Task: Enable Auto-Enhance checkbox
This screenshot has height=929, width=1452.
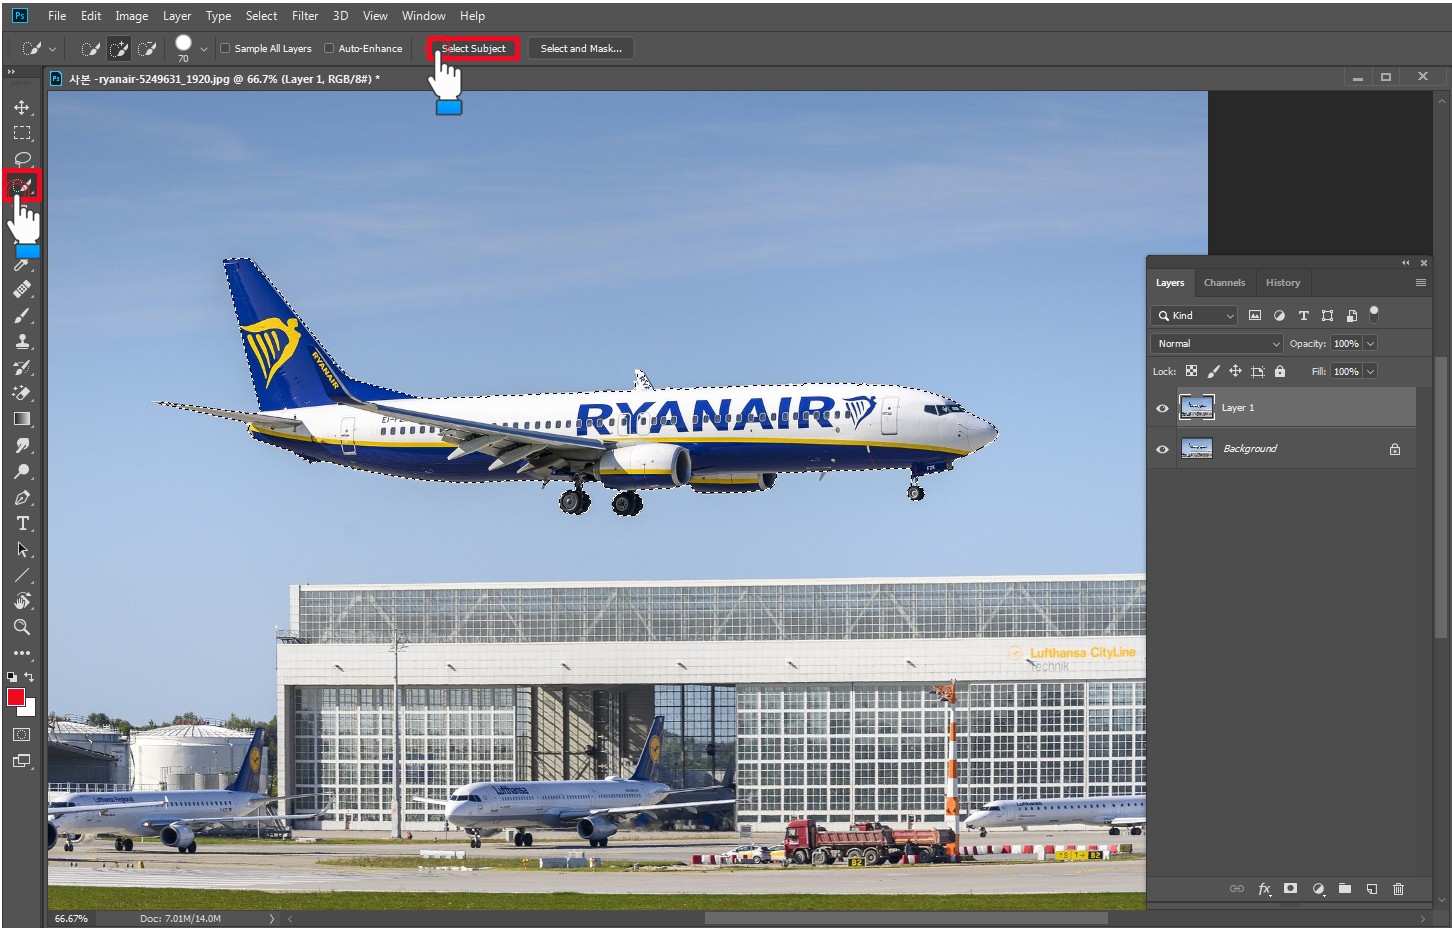Action: pos(329,48)
